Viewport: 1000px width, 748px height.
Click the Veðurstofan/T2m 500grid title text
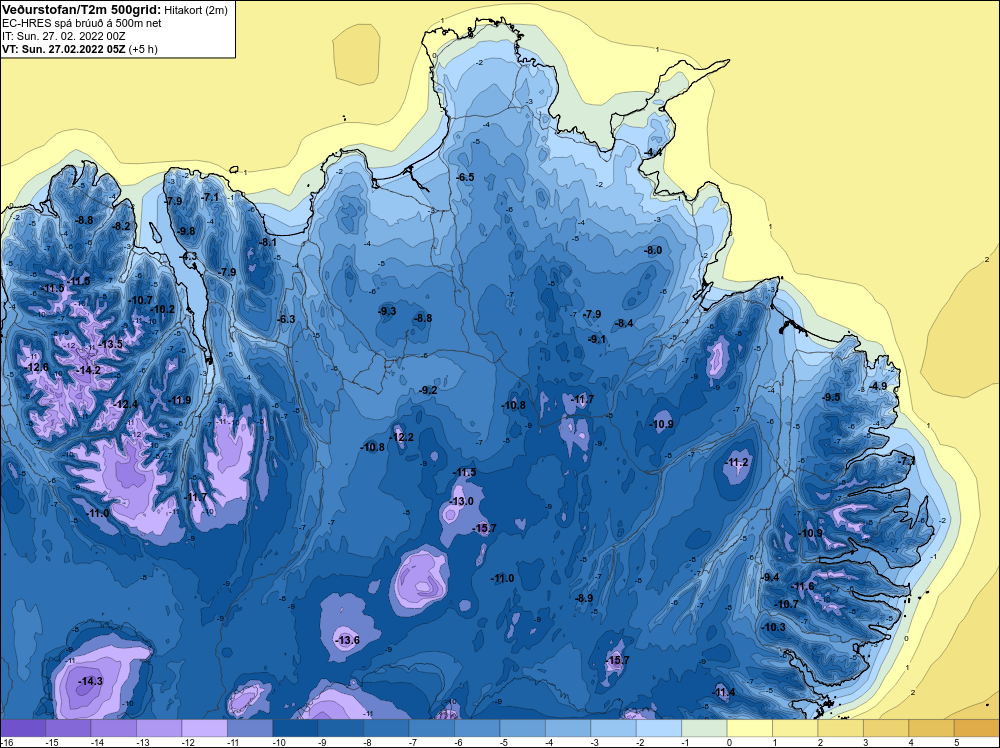[82, 10]
